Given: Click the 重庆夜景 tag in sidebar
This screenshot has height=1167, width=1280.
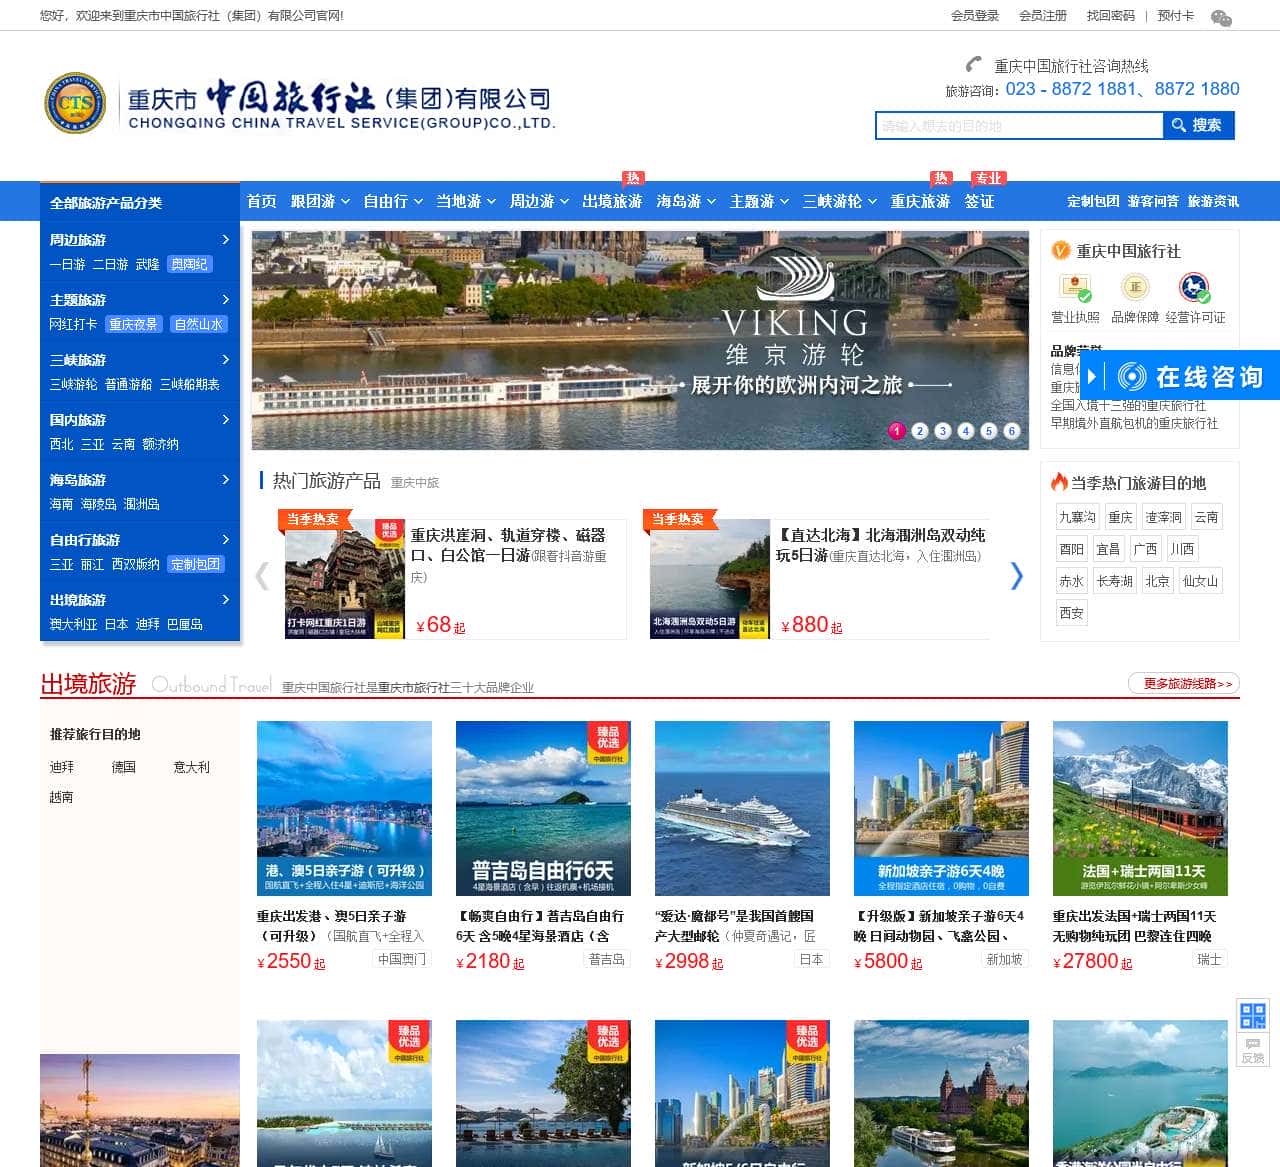Looking at the screenshot, I should [x=133, y=324].
